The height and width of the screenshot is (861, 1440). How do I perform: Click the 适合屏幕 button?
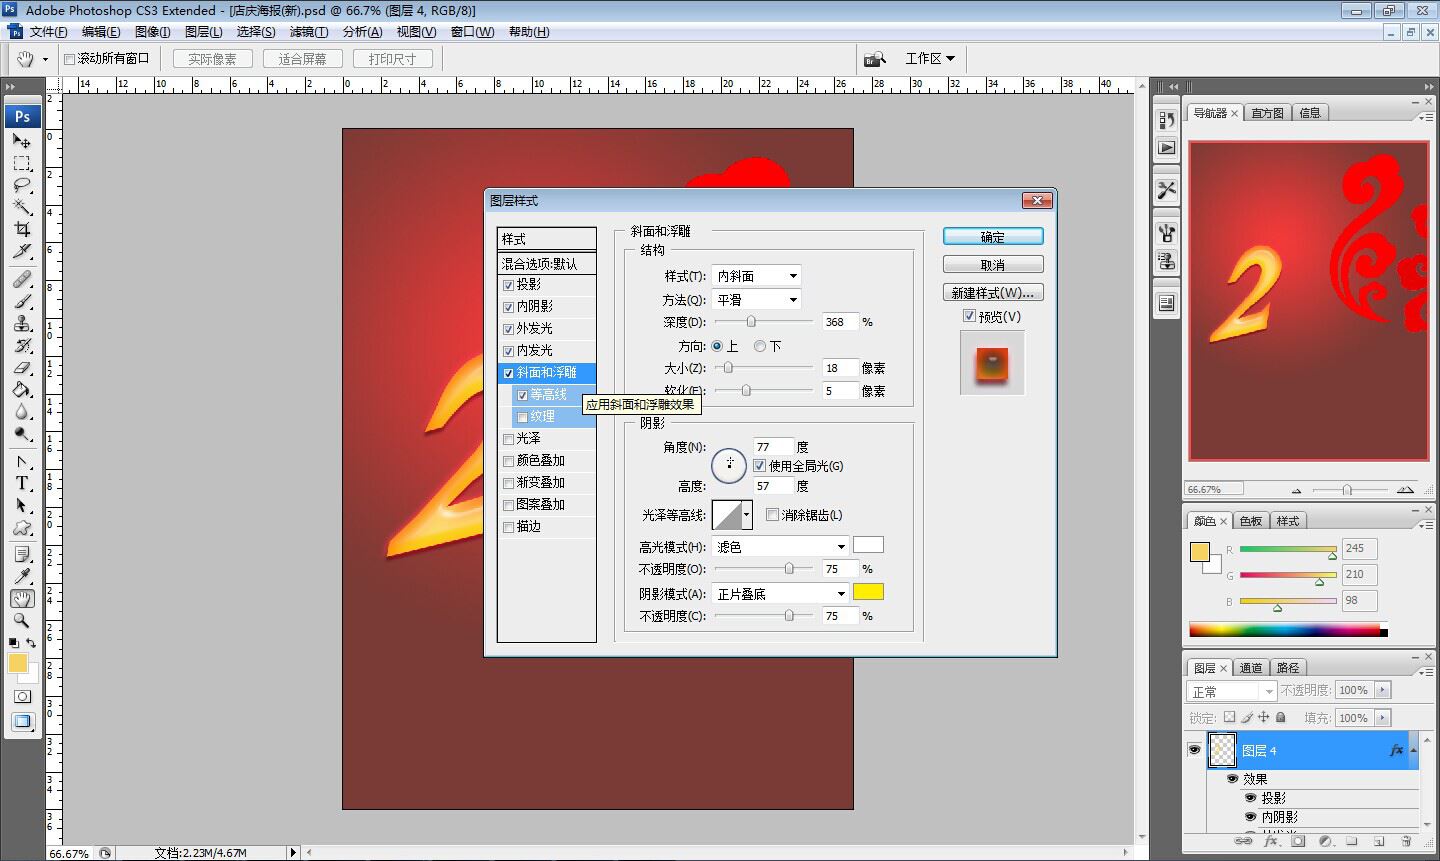303,59
